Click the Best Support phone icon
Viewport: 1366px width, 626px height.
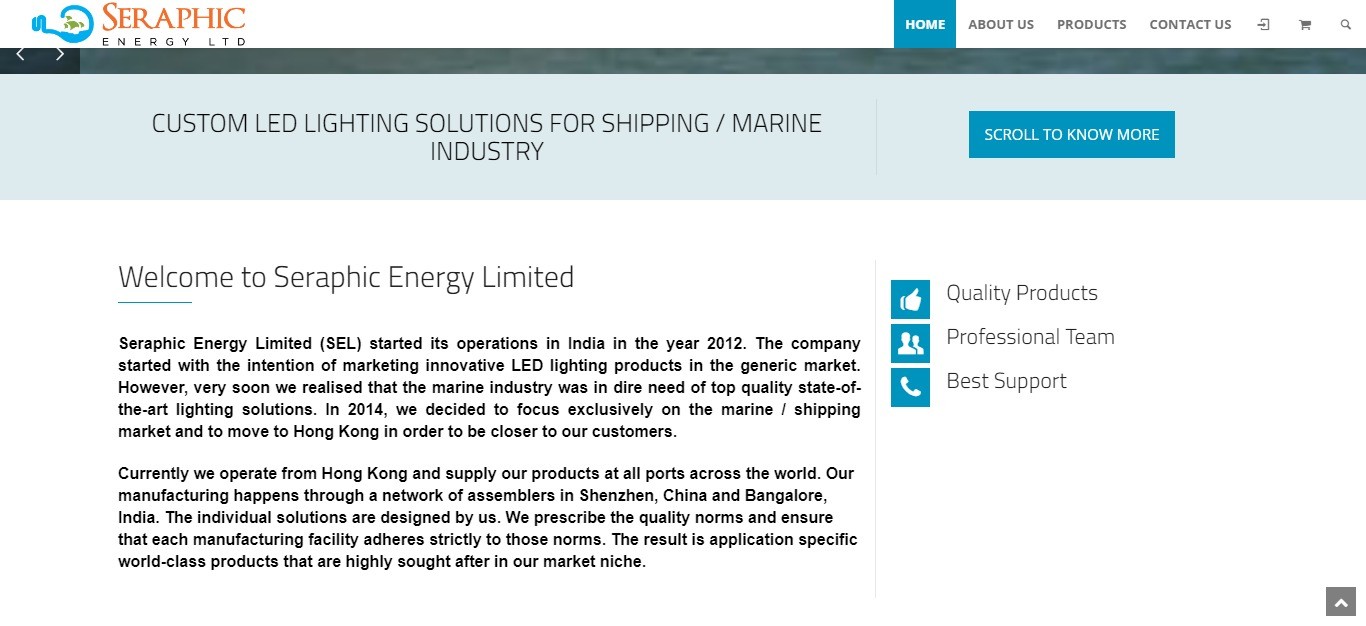(x=910, y=387)
